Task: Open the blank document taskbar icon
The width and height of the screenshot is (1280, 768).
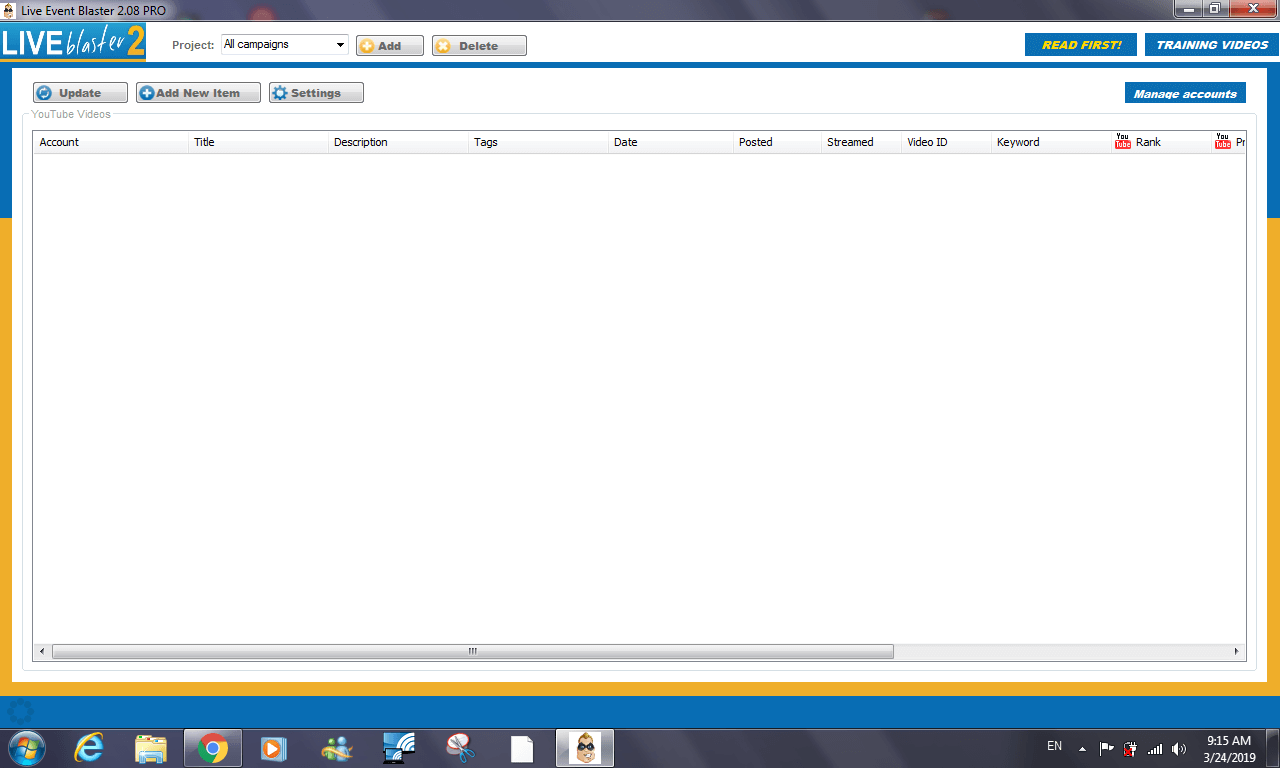Action: [x=522, y=748]
